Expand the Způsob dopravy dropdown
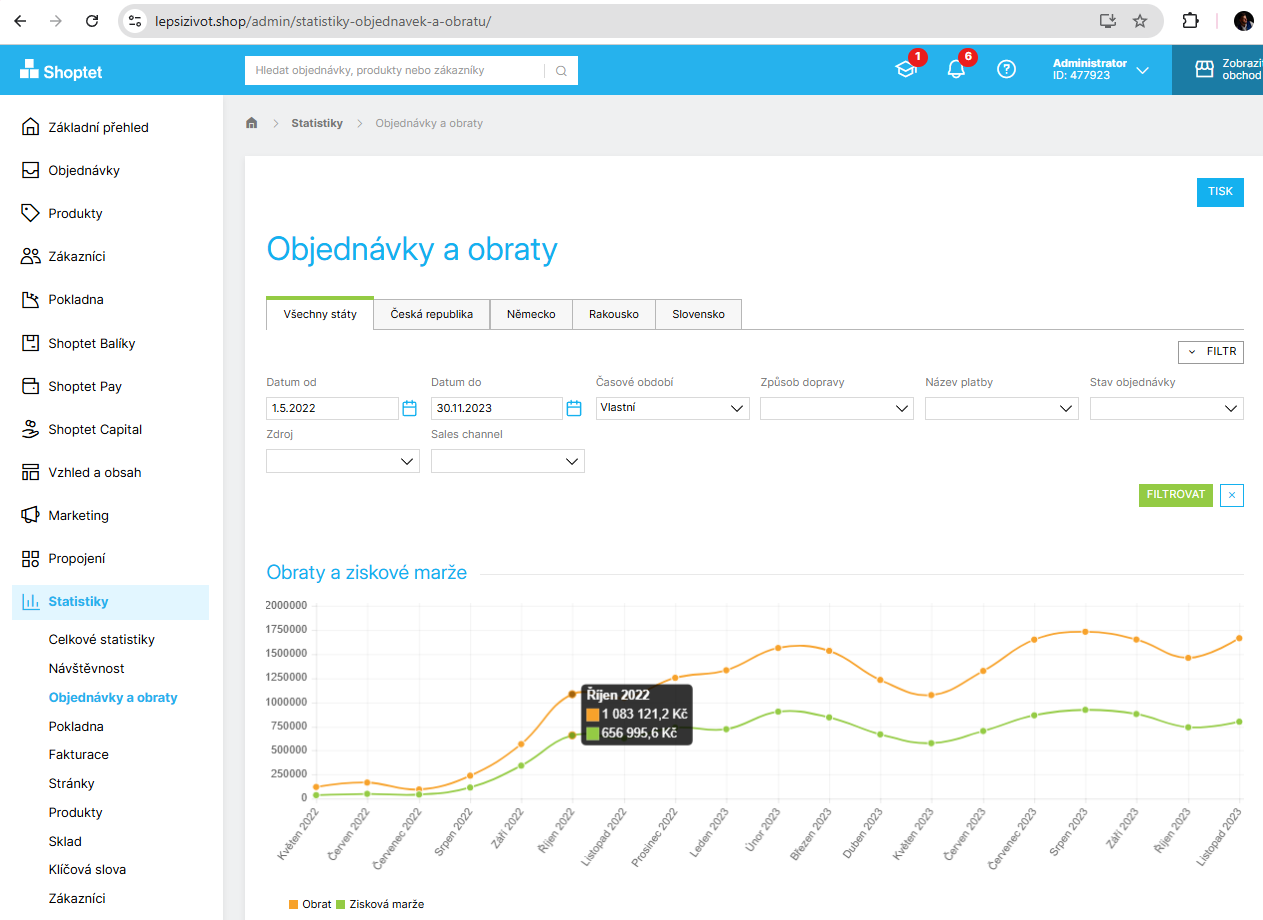 click(x=837, y=408)
